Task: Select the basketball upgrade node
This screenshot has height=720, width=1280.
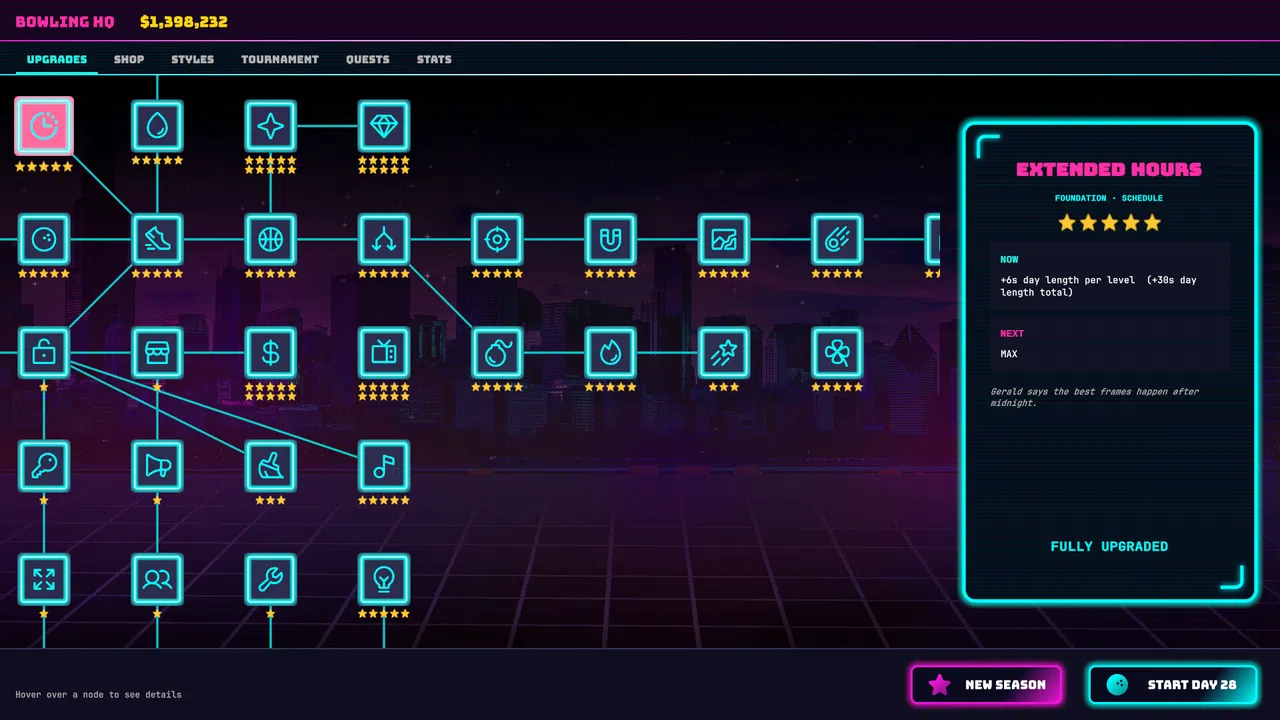Action: 270,239
